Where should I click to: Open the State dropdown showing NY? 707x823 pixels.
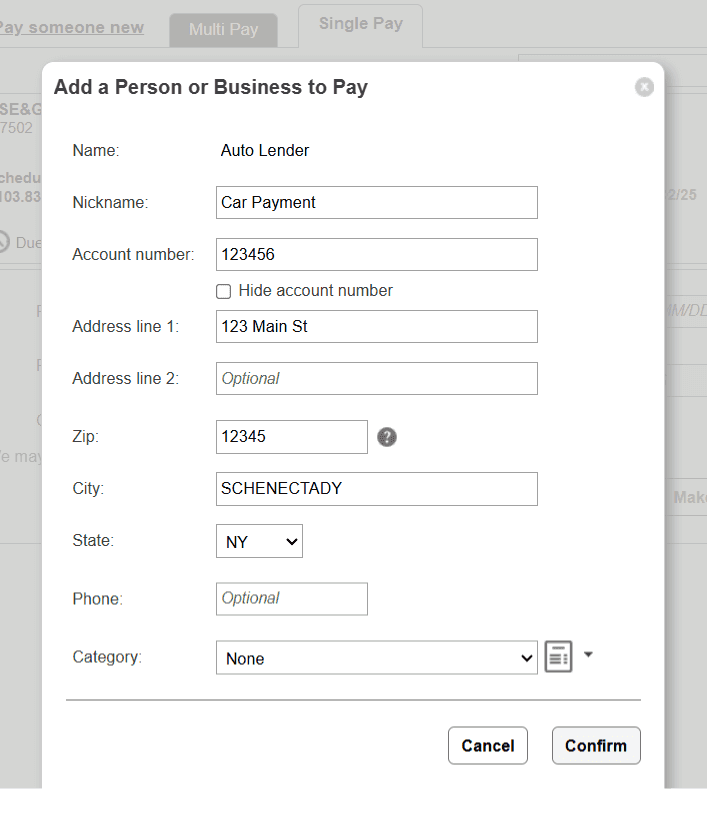point(259,541)
